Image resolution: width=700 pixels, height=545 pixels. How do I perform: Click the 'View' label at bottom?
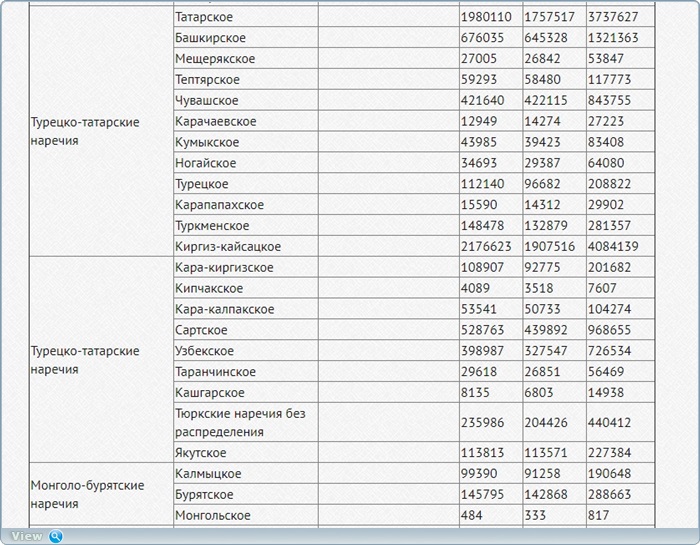(27, 536)
